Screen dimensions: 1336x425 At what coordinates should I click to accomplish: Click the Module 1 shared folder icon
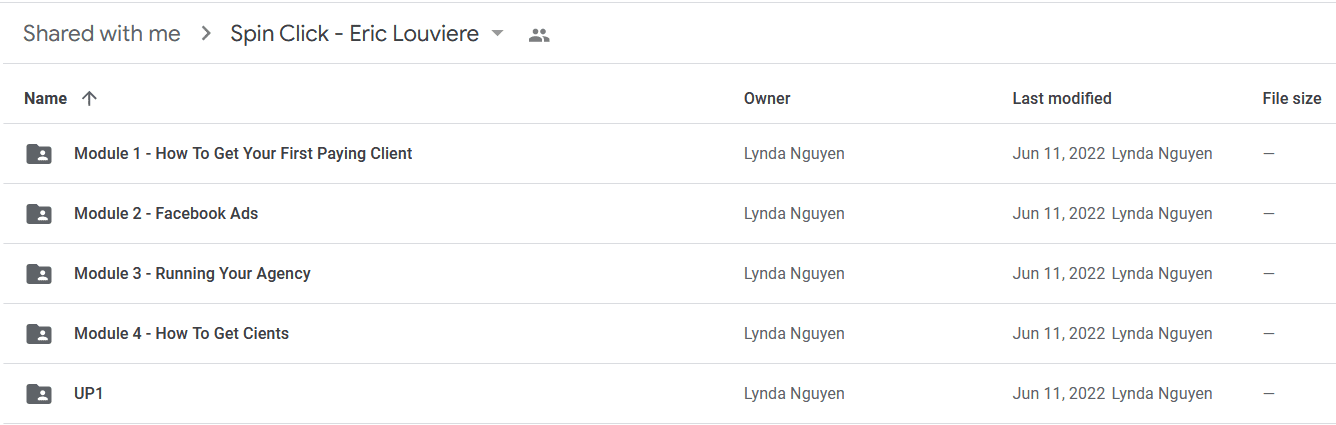pos(39,154)
